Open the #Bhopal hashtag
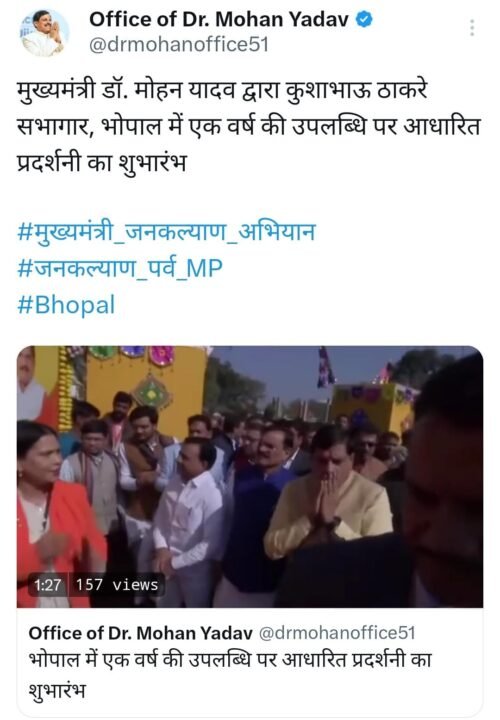 (x=66, y=305)
